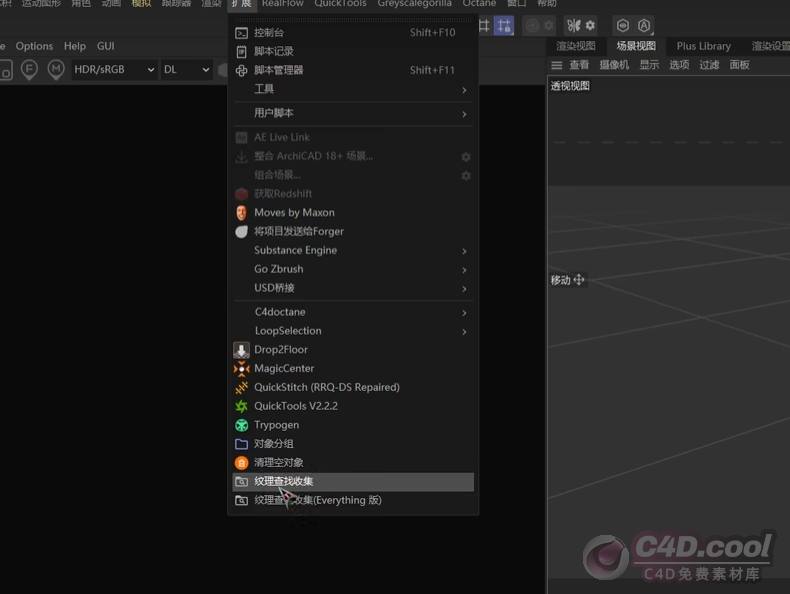
Task: Expand the USD桥接 submenu
Action: point(353,288)
